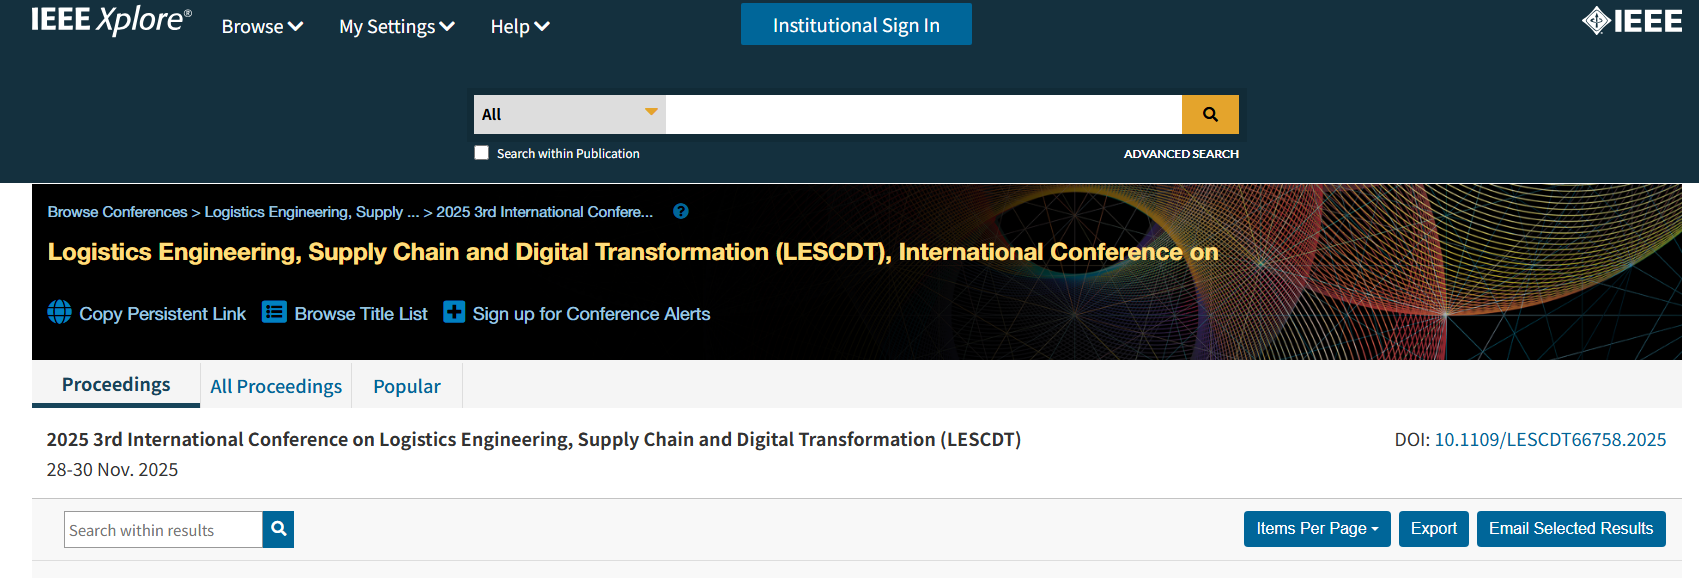
Task: Click the search within results magnifier button
Action: (x=279, y=529)
